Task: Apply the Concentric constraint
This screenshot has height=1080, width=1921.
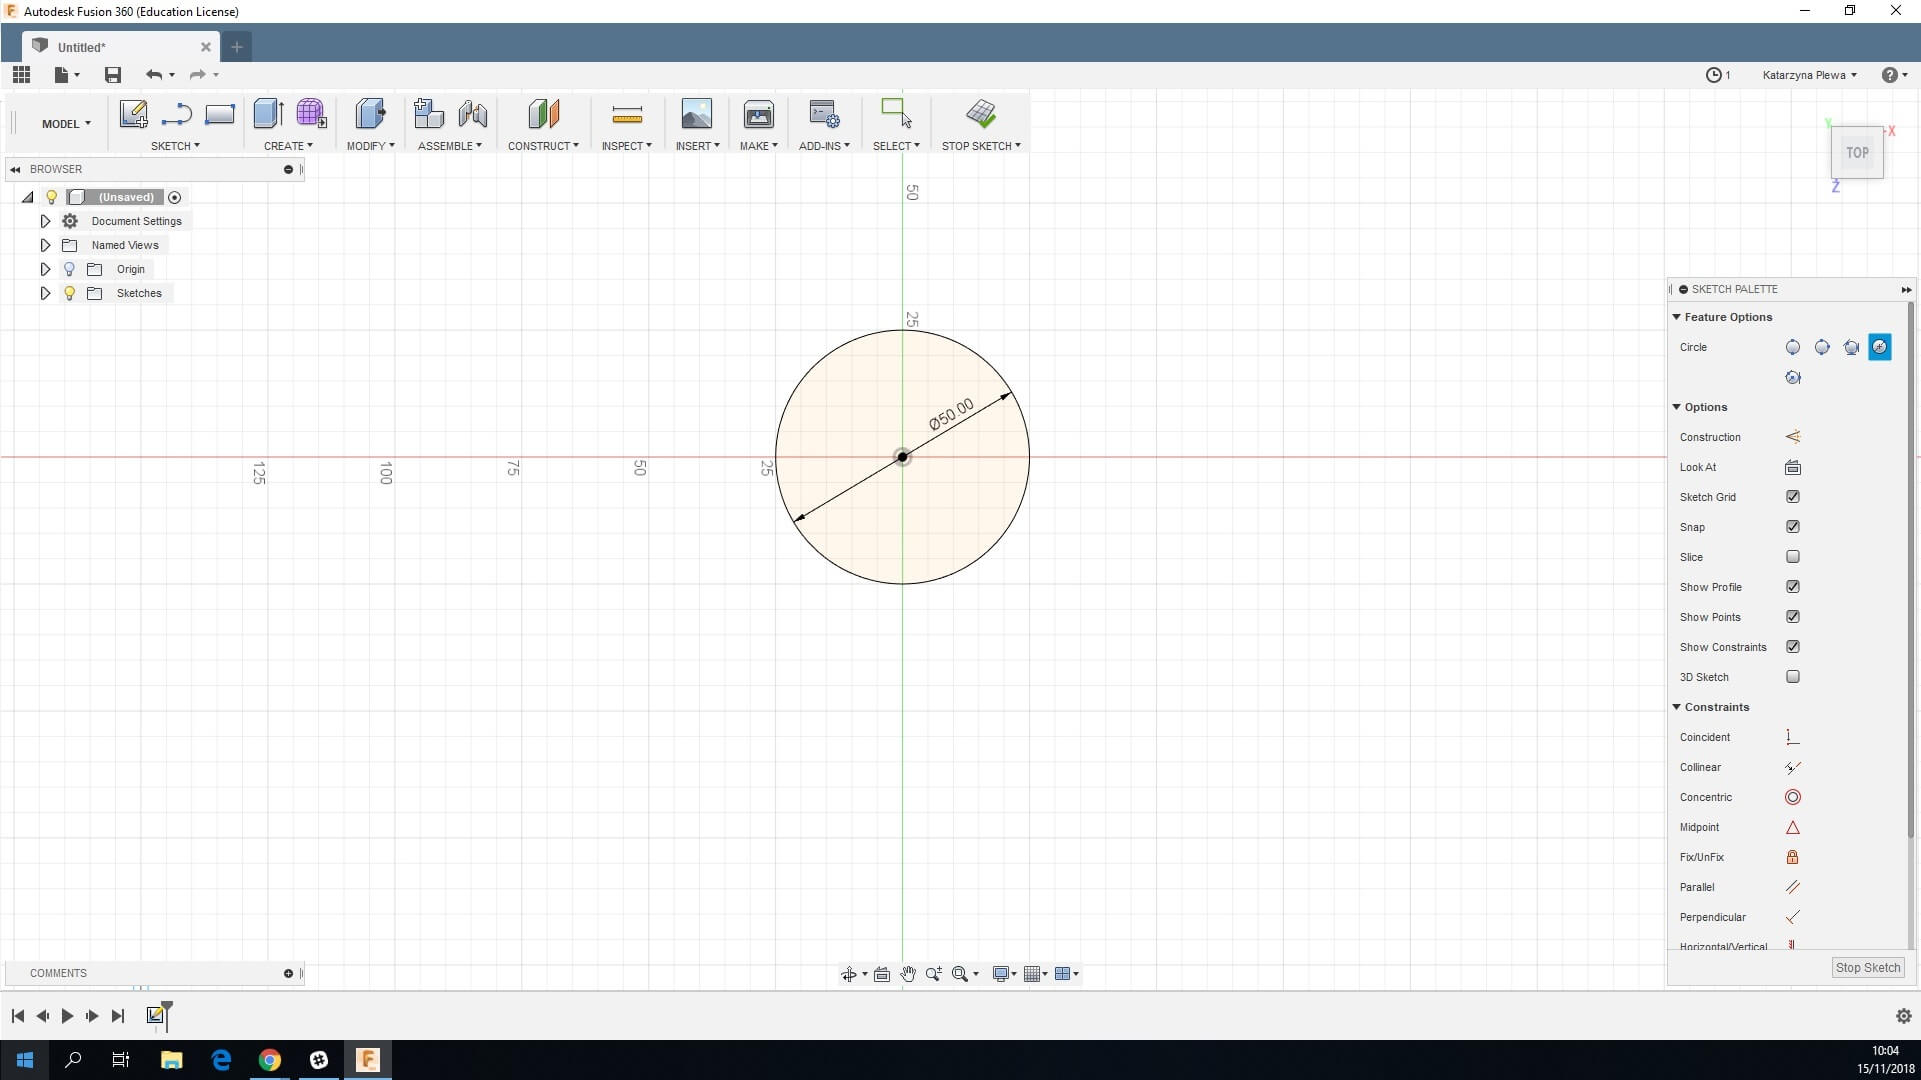Action: pyautogui.click(x=1793, y=797)
